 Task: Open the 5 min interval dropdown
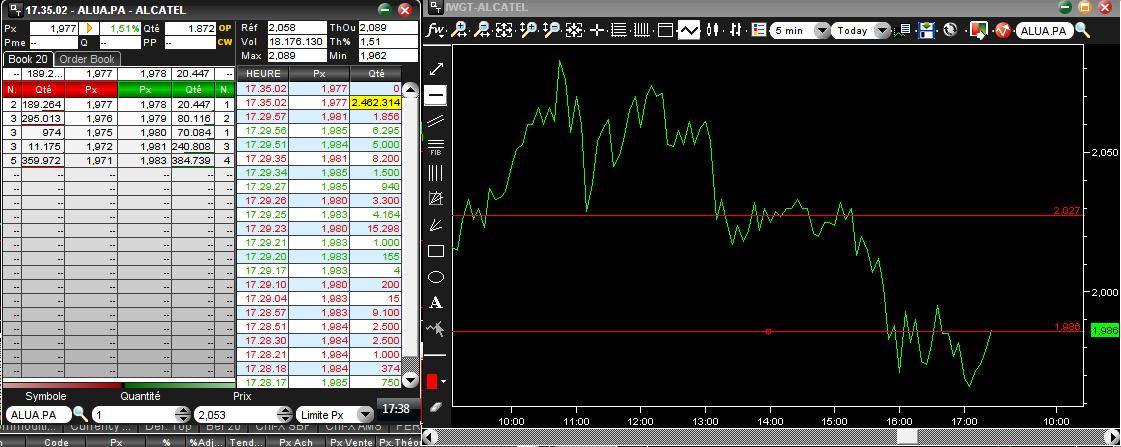click(x=822, y=31)
